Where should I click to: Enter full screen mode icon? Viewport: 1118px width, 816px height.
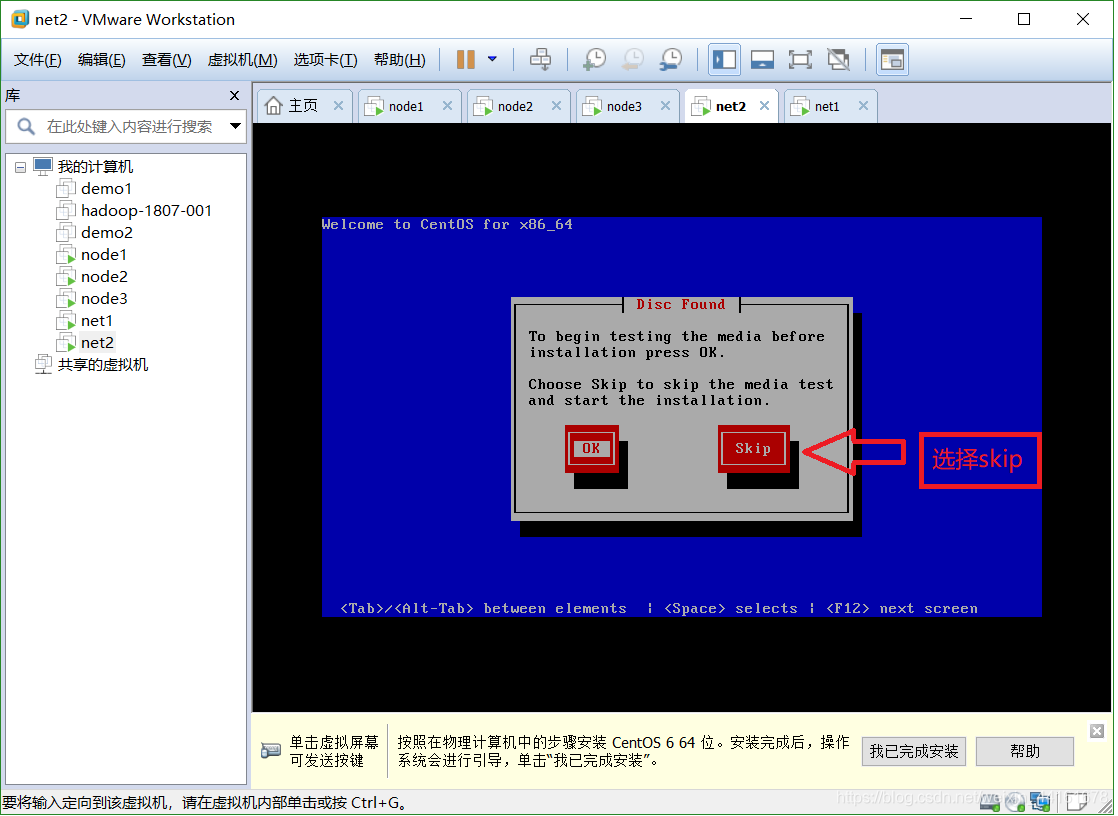[800, 59]
